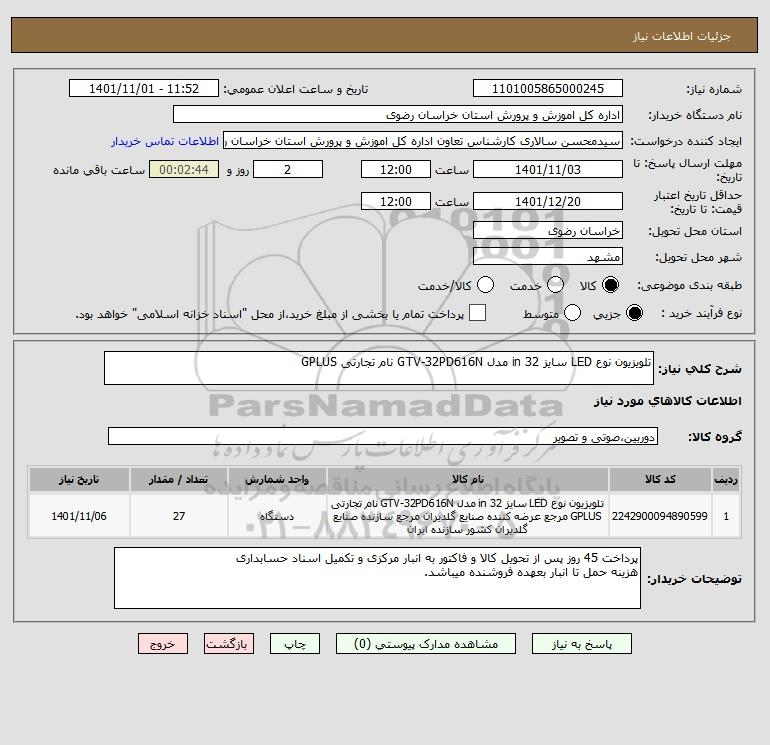The image size is (770, 745).
Task: Click the unit cell دستگاه
Action: pos(277,516)
